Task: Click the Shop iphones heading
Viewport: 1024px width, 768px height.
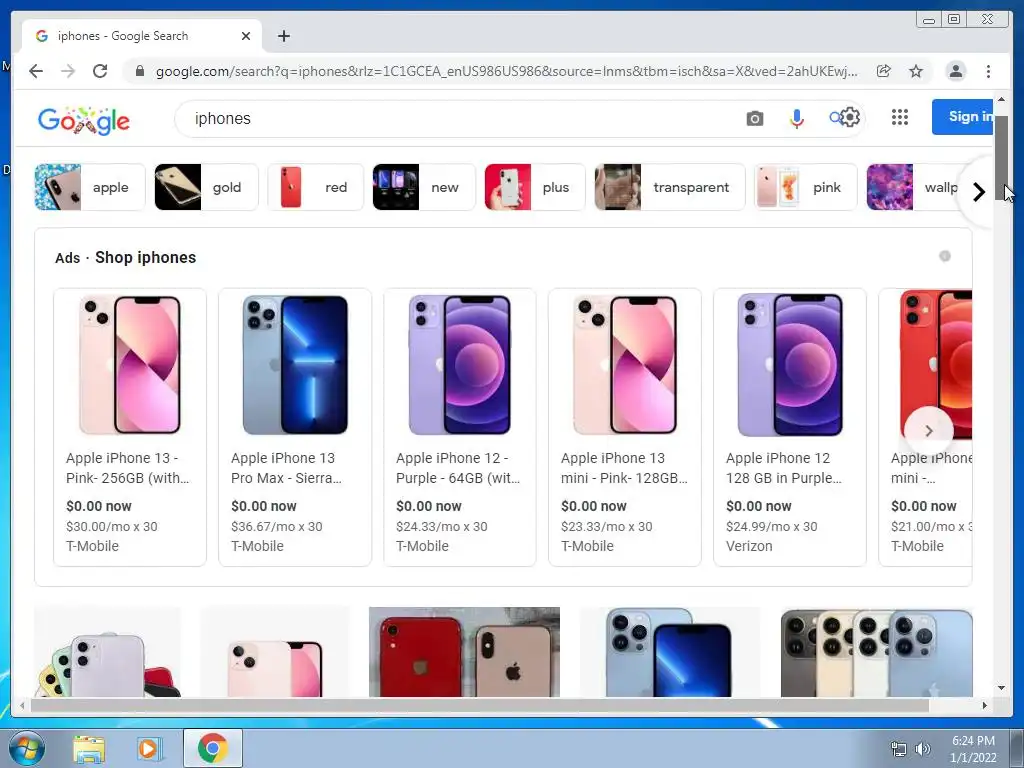Action: click(x=146, y=257)
